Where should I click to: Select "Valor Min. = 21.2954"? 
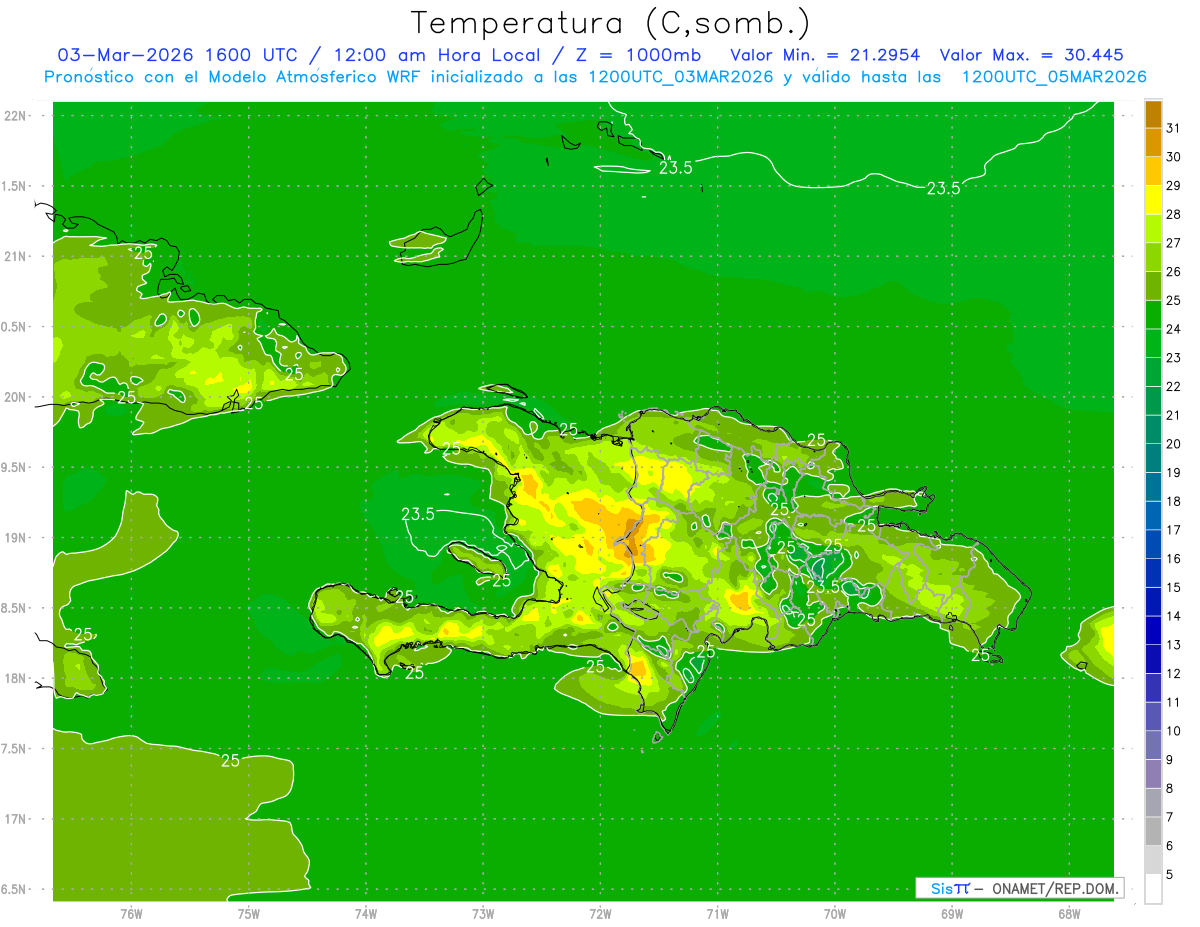click(x=826, y=55)
